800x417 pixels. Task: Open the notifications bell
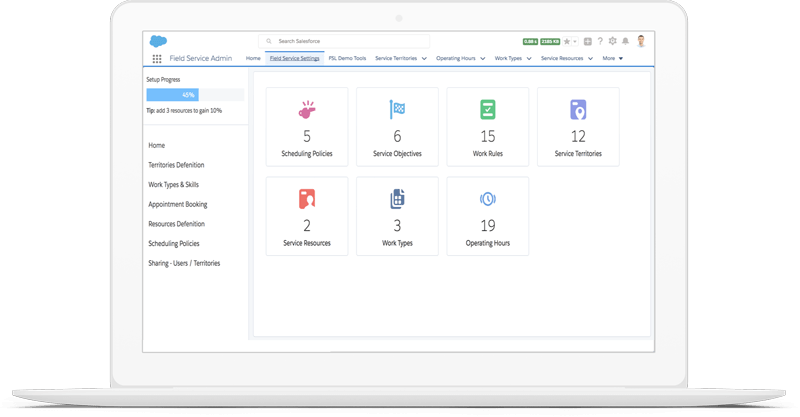626,41
